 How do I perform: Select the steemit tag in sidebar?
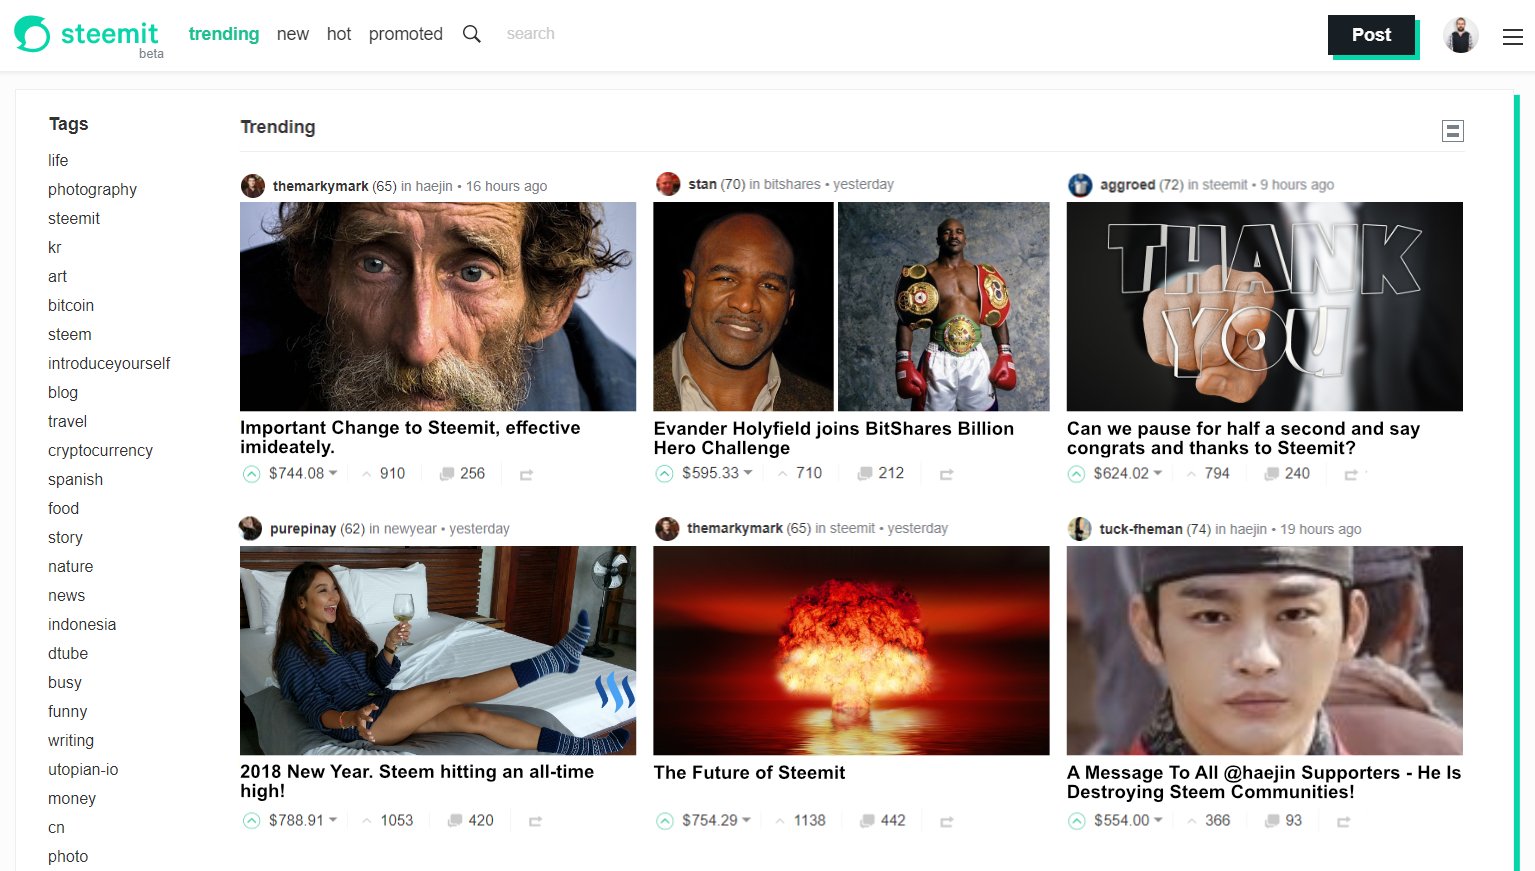[x=74, y=219]
